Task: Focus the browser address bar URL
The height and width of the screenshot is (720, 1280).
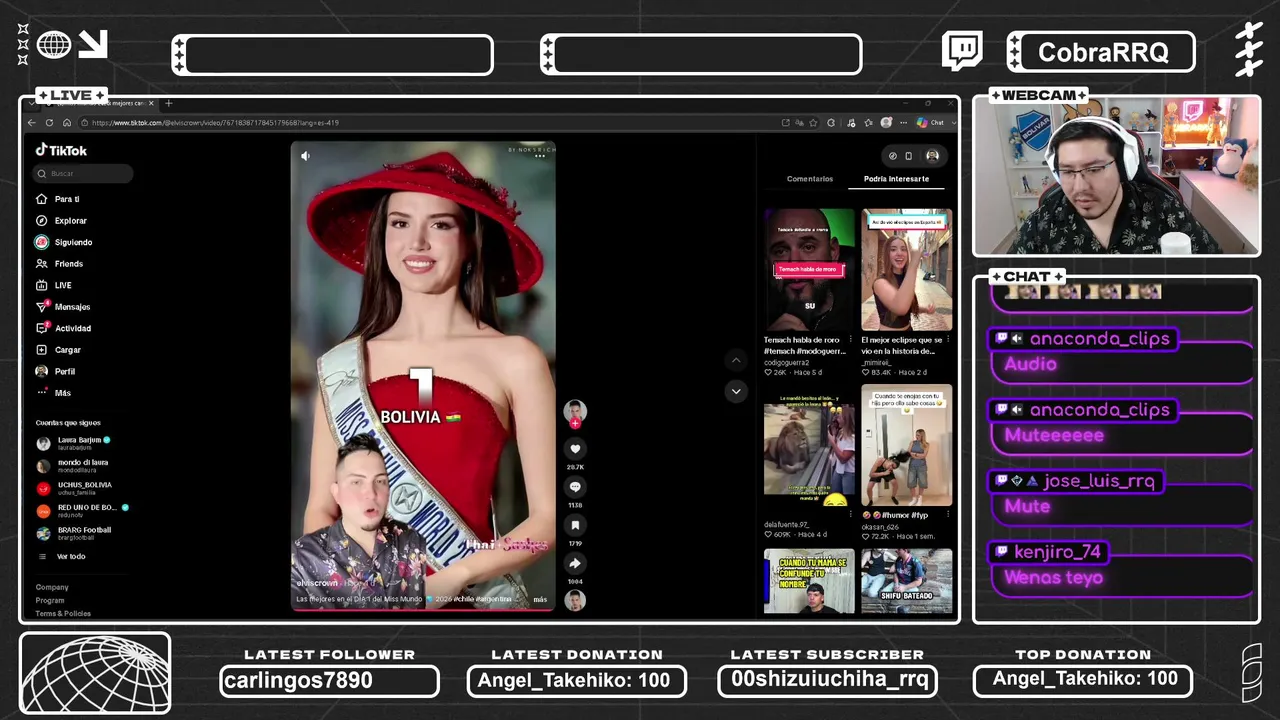Action: click(x=215, y=123)
